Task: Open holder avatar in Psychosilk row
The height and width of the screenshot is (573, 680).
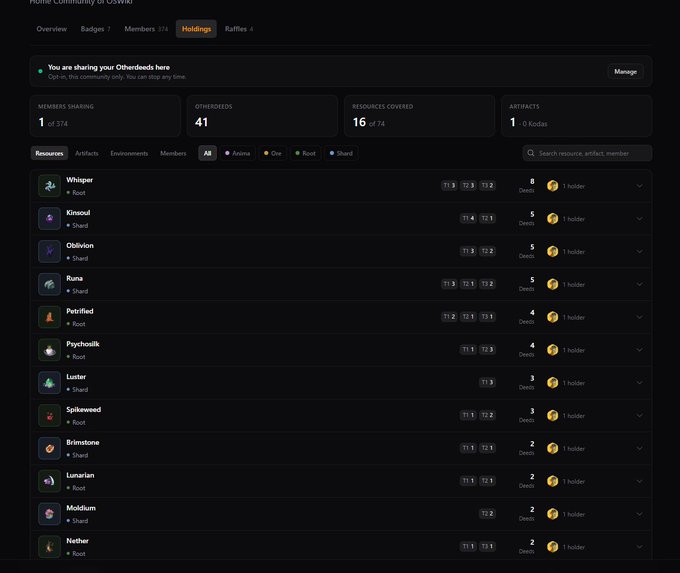Action: tap(552, 350)
